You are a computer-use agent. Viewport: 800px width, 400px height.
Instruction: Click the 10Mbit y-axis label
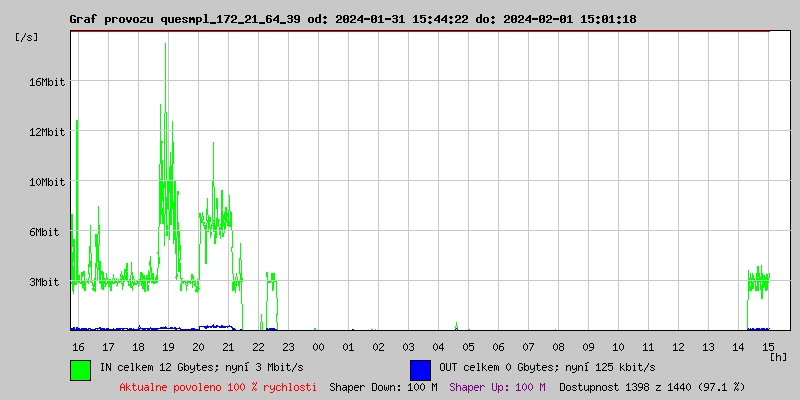click(x=47, y=182)
